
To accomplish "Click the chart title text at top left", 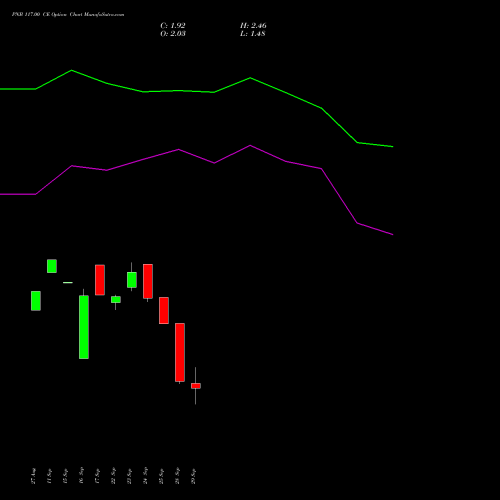I will tap(68, 14).
